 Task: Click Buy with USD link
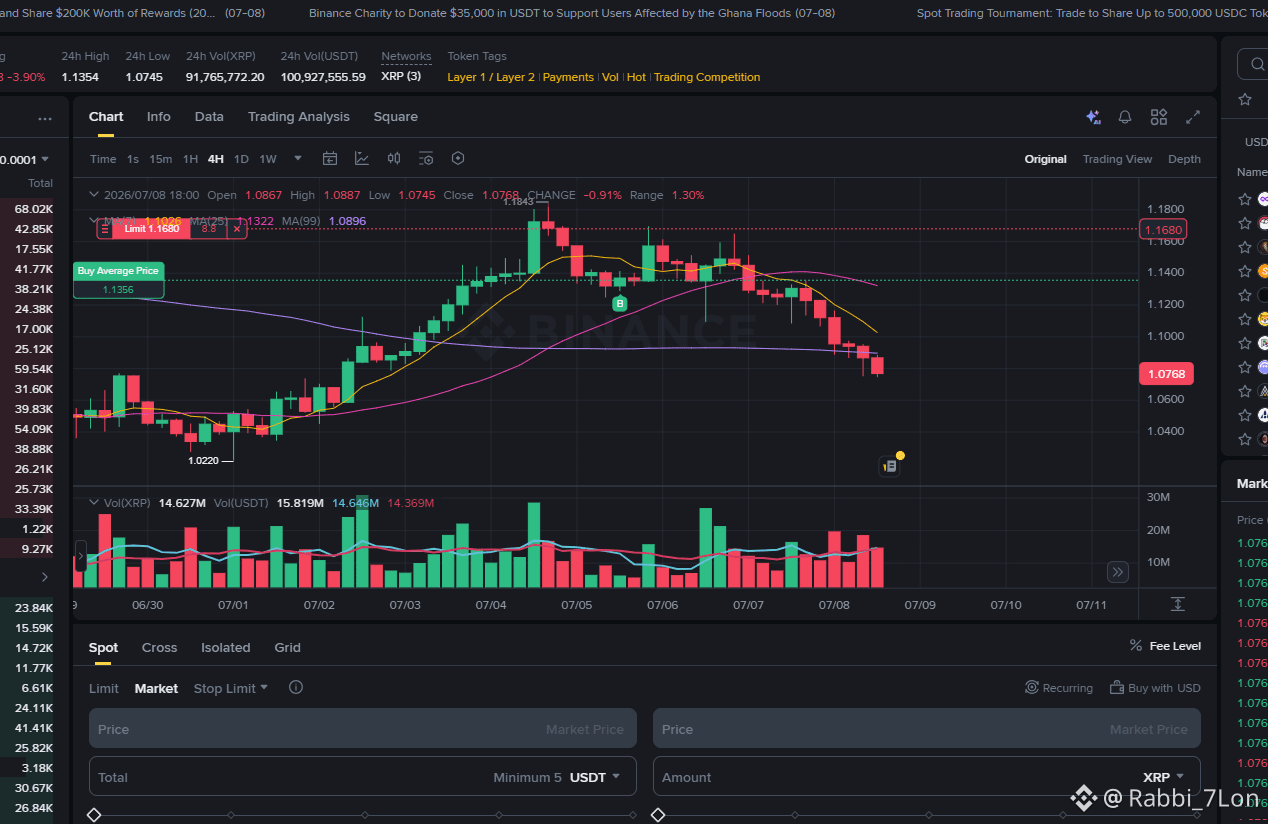point(1155,688)
